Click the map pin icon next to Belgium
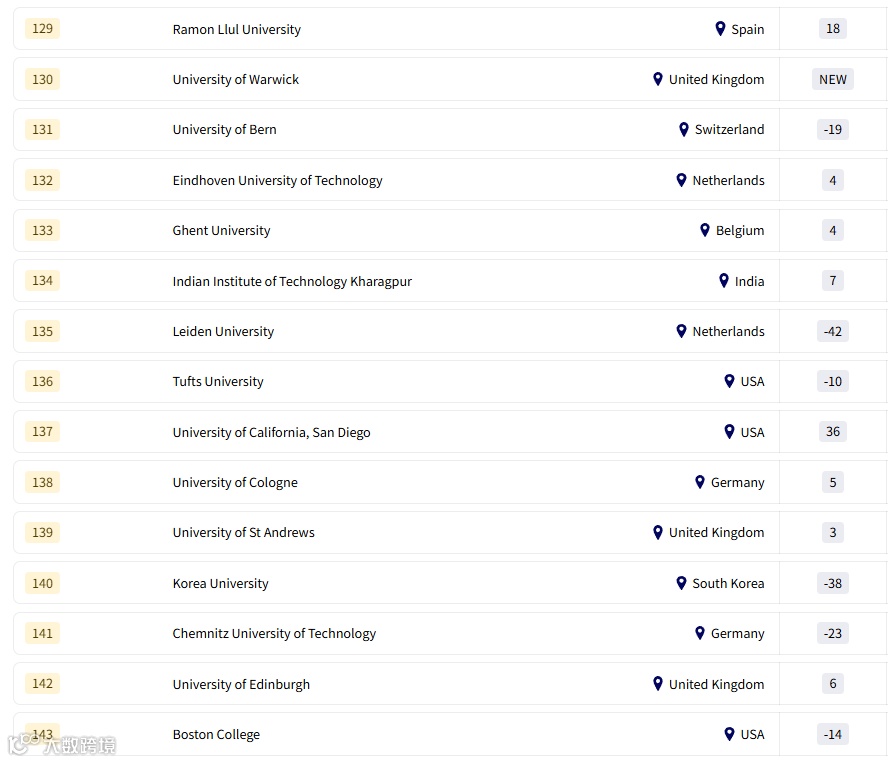Viewport: 888px width, 762px height. (705, 230)
